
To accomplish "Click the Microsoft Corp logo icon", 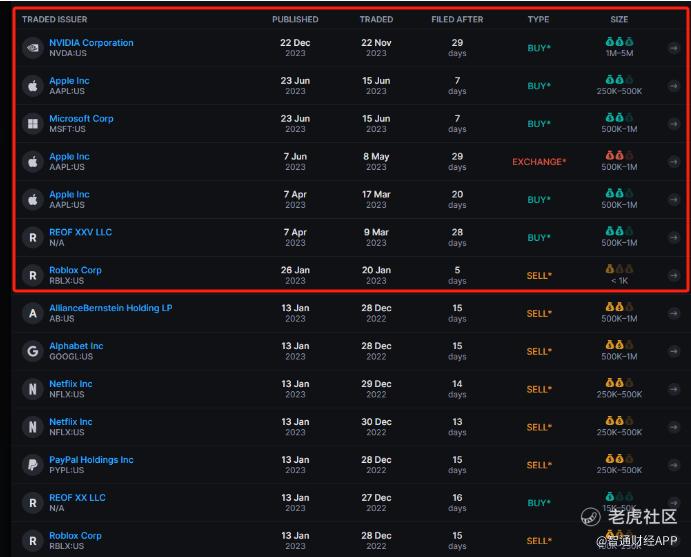I will (33, 123).
